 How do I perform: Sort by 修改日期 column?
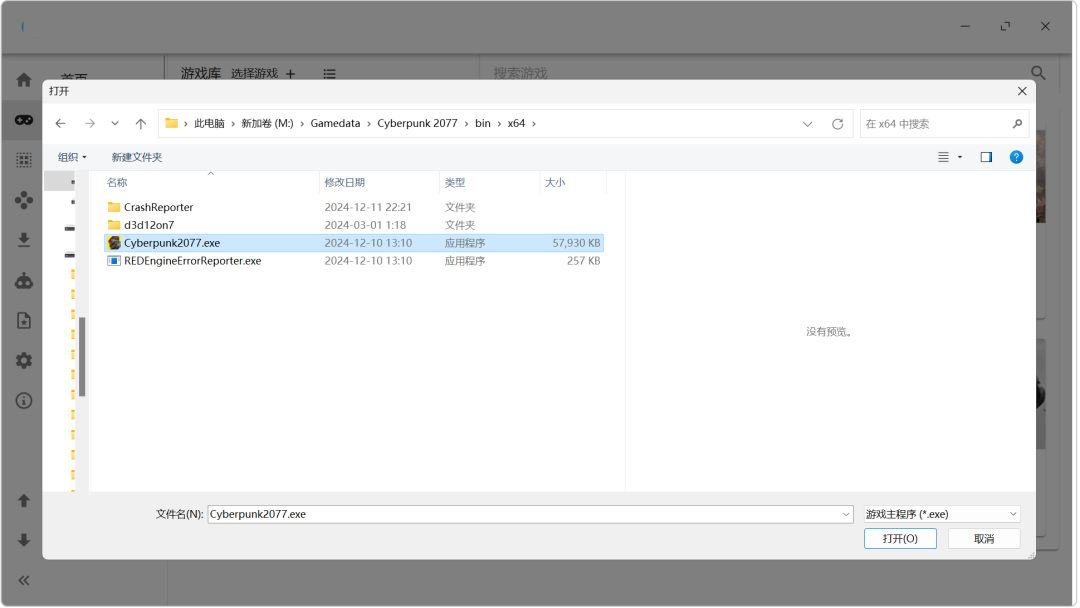click(x=344, y=182)
